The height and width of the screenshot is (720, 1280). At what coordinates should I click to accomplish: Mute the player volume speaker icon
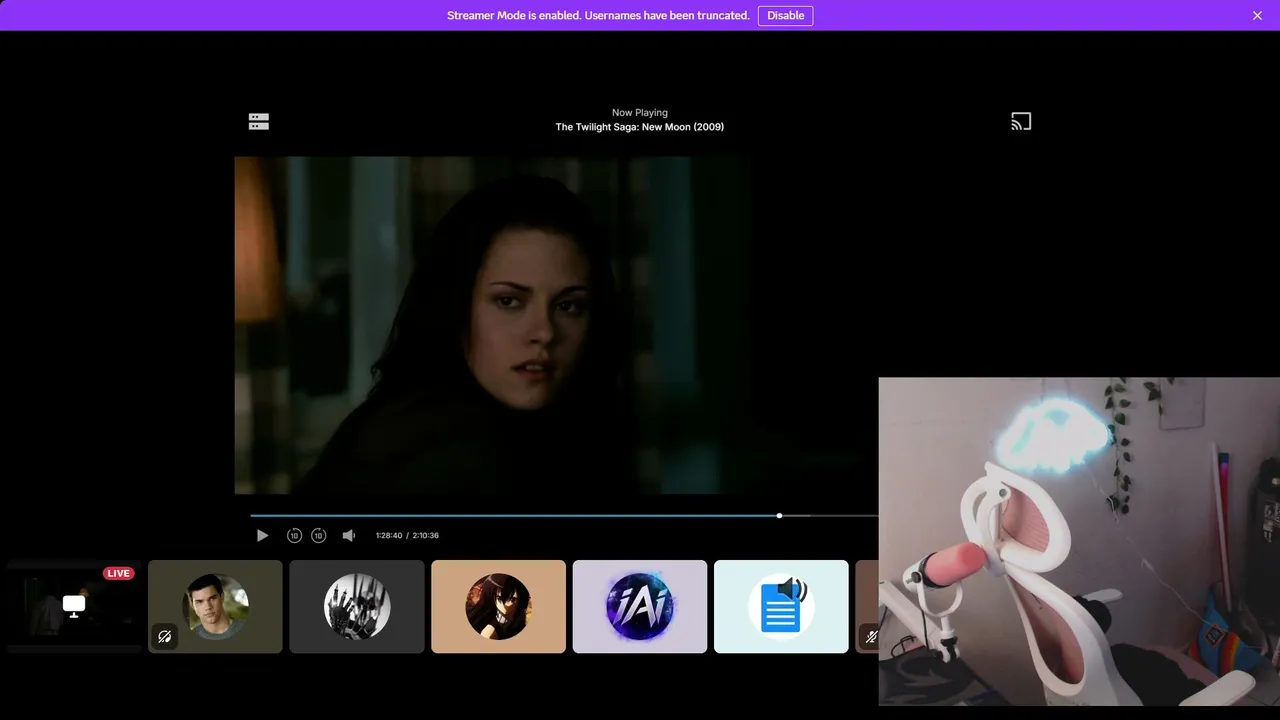click(x=348, y=535)
